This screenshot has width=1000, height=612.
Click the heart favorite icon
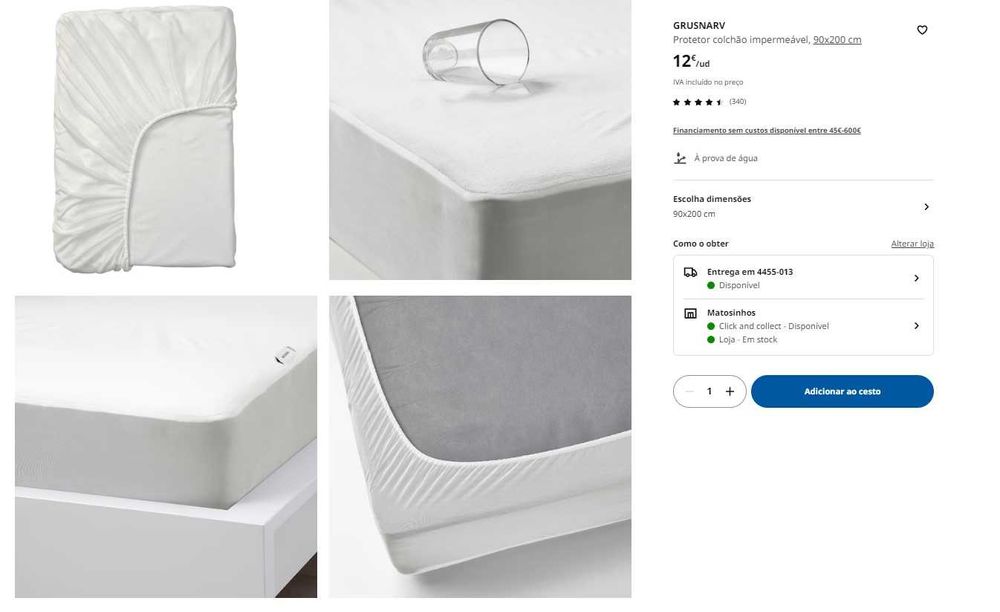point(922,30)
